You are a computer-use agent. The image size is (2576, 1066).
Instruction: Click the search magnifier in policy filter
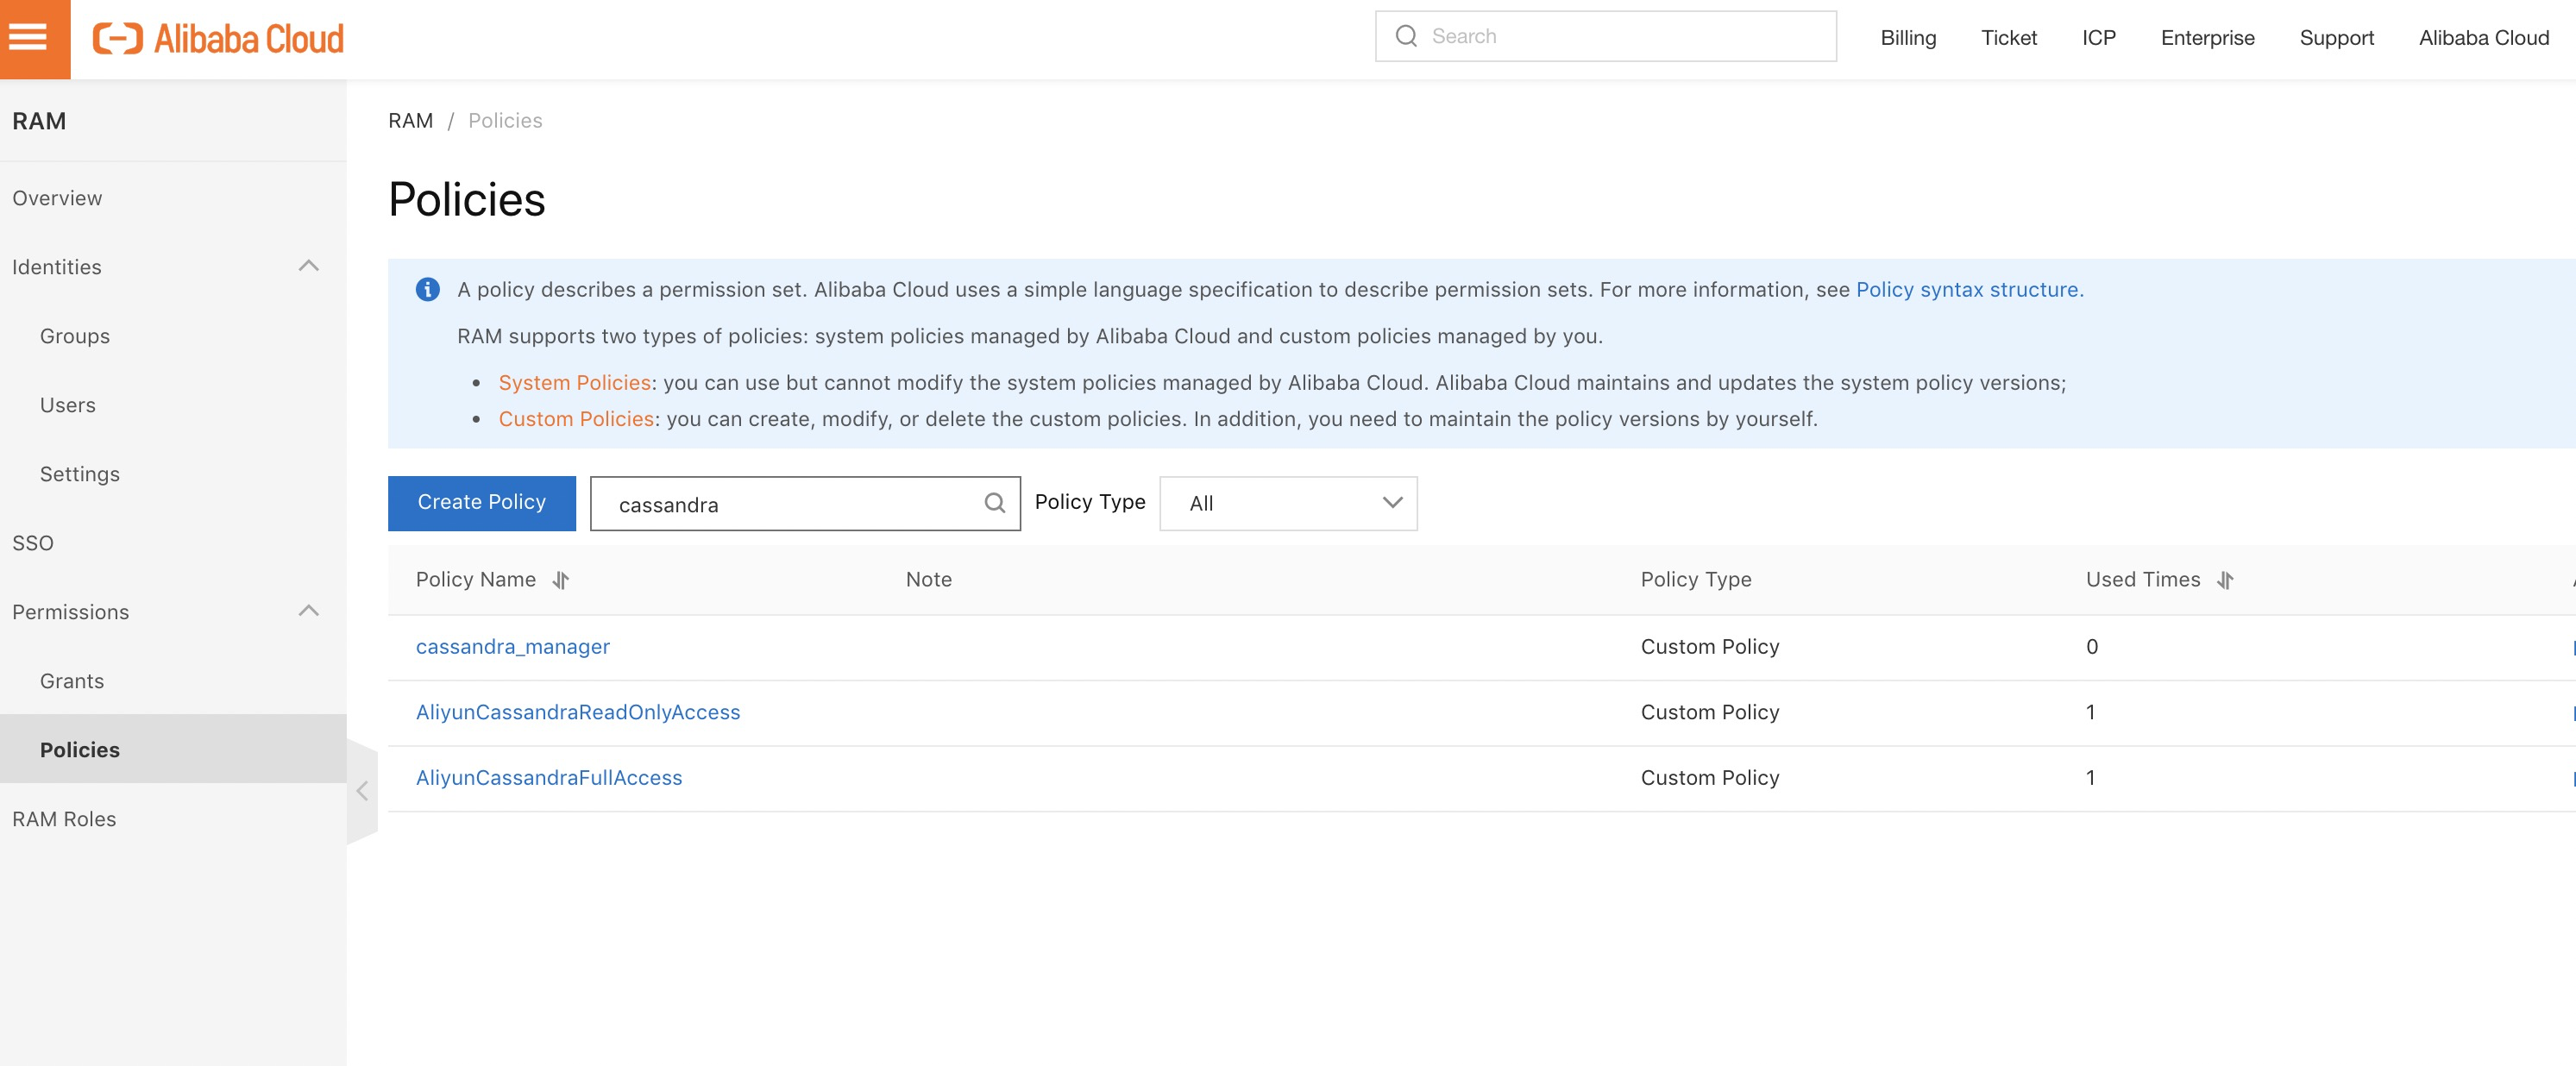click(x=994, y=503)
